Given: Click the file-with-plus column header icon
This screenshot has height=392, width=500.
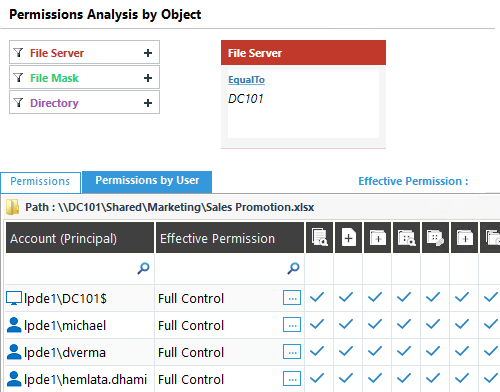Looking at the screenshot, I should 348,238.
